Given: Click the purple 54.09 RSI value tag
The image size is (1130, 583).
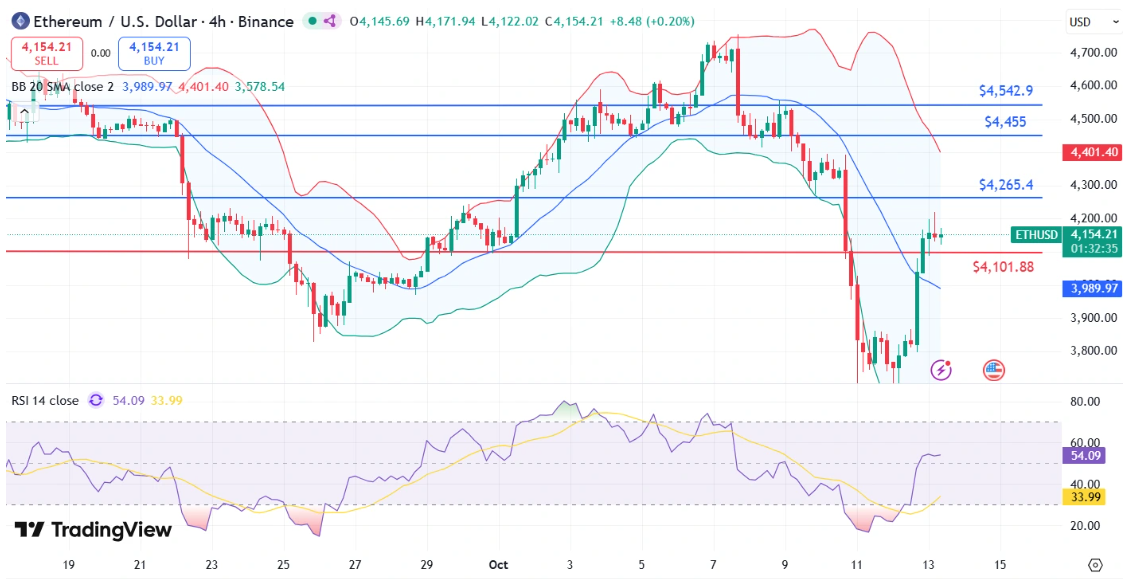Looking at the screenshot, I should [x=1084, y=455].
